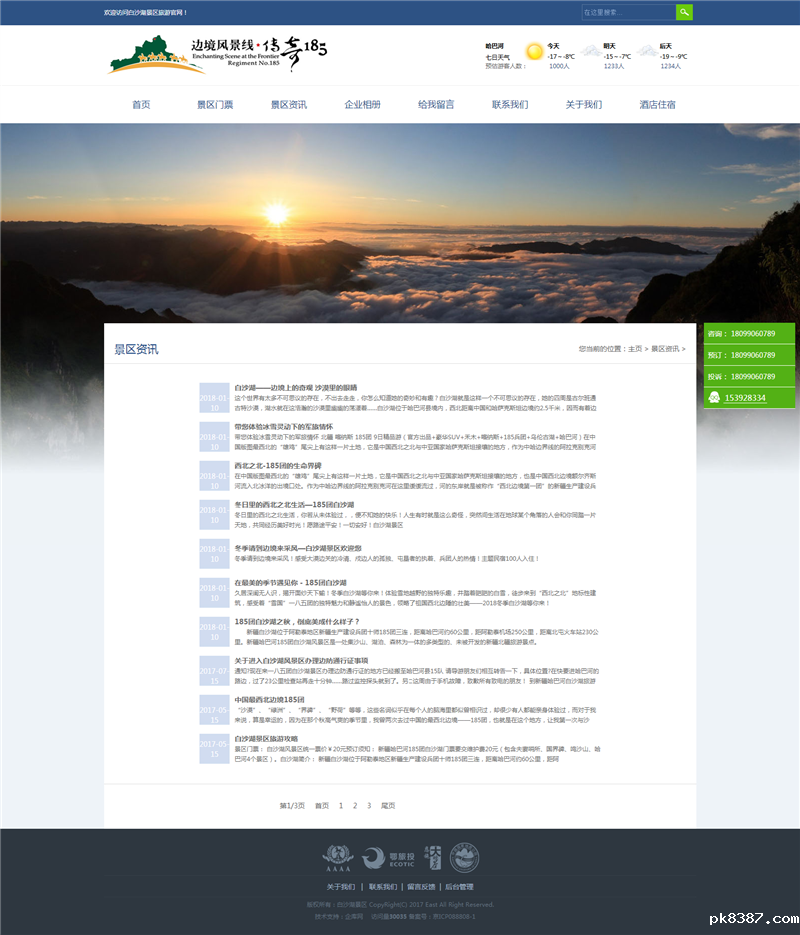
Task: Click the green search magnifier button
Action: [x=684, y=12]
